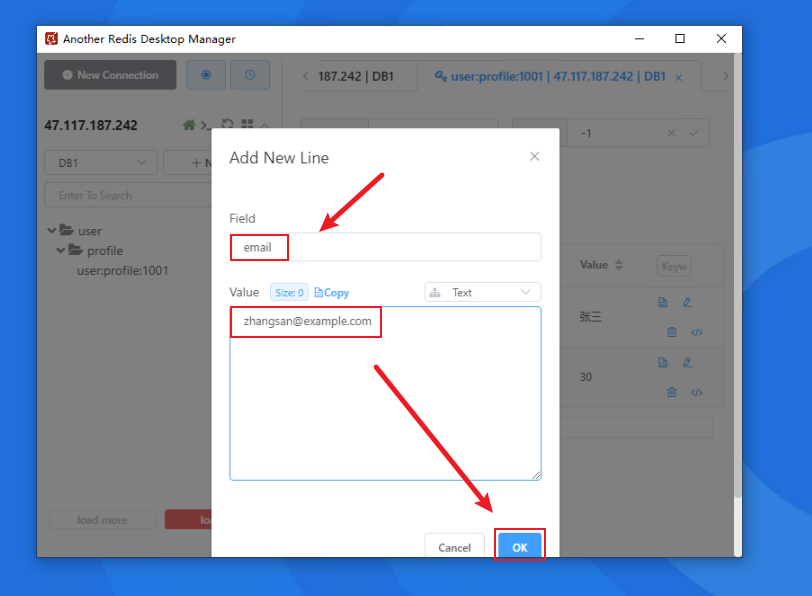Click the 张三 value cell
Image resolution: width=812 pixels, height=596 pixels.
[x=590, y=317]
